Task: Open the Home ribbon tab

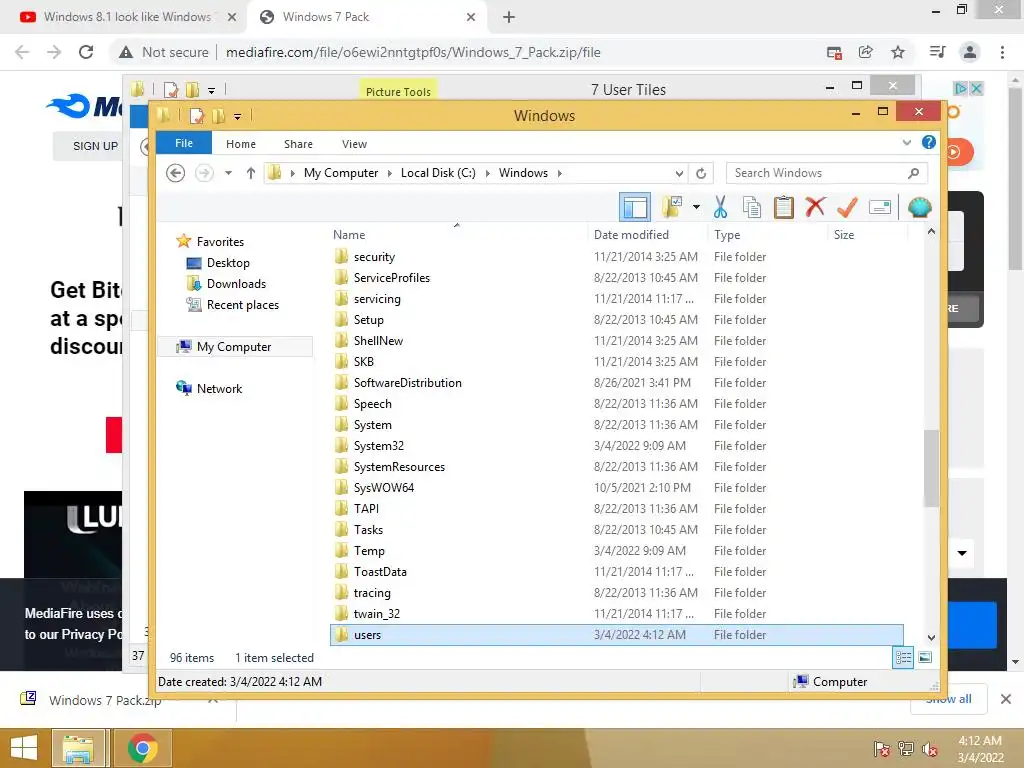Action: tap(240, 144)
